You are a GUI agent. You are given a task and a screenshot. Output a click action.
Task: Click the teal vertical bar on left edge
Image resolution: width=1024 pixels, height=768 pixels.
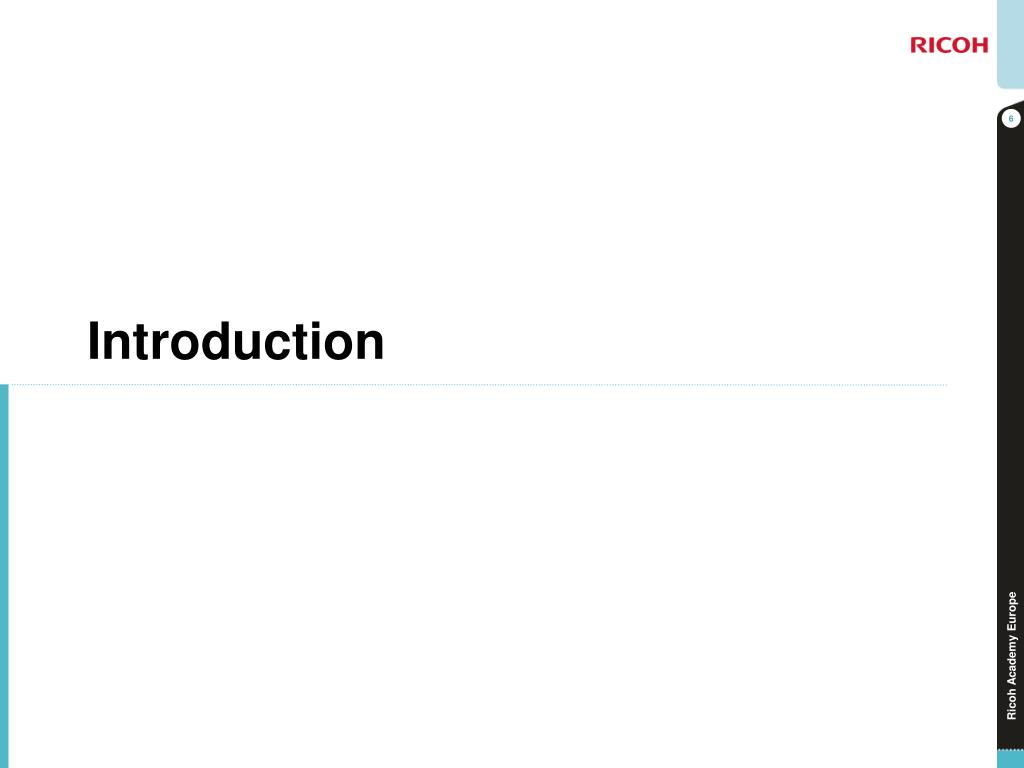[x=5, y=576]
